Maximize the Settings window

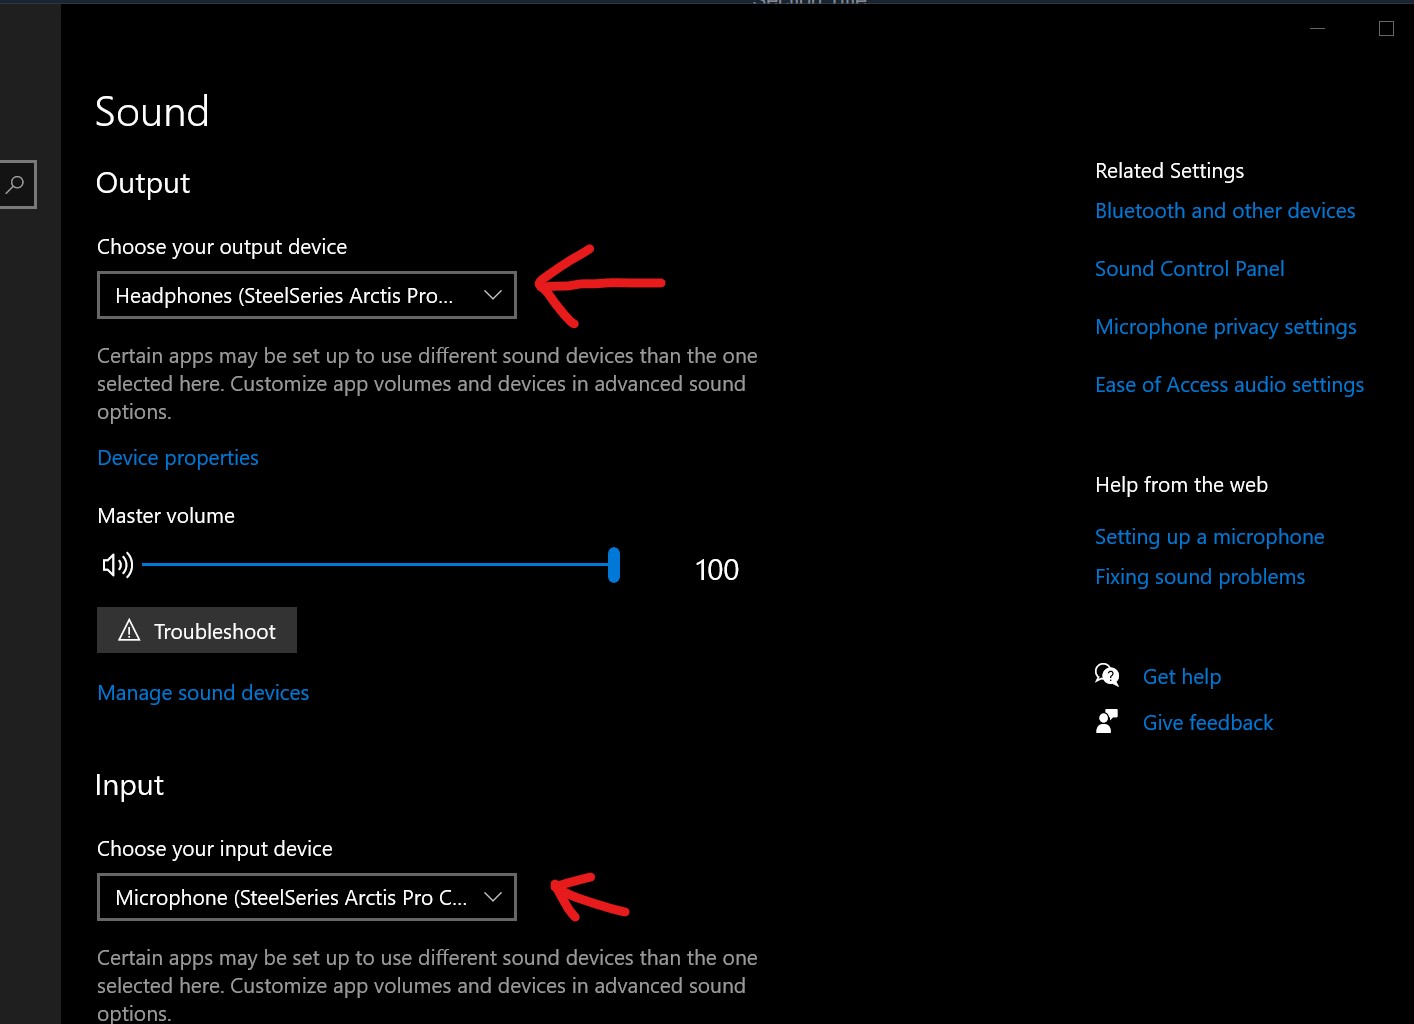tap(1386, 29)
